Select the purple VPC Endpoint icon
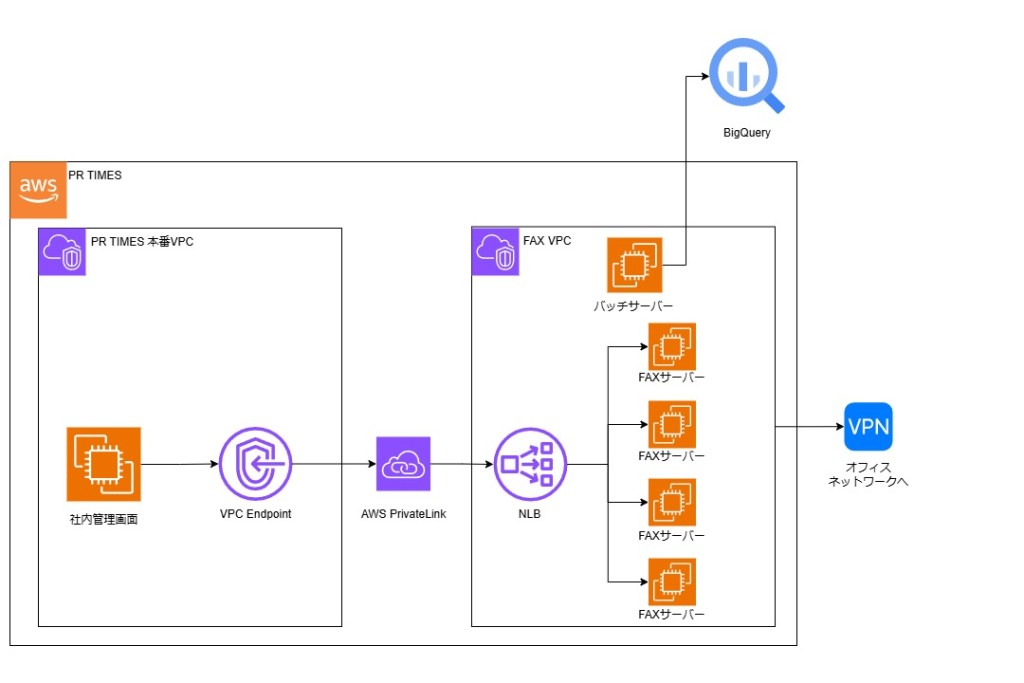Screen dimensions: 1024x683 (x=255, y=464)
